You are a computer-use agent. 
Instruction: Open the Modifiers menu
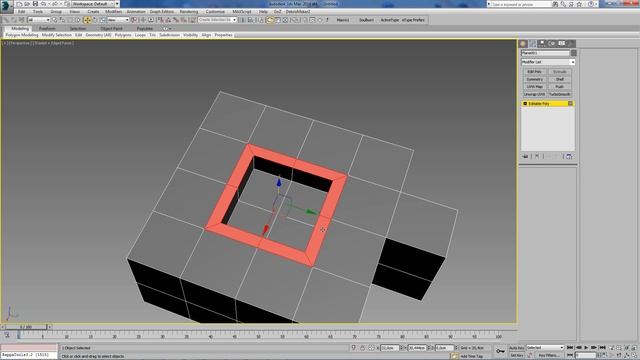(x=113, y=12)
